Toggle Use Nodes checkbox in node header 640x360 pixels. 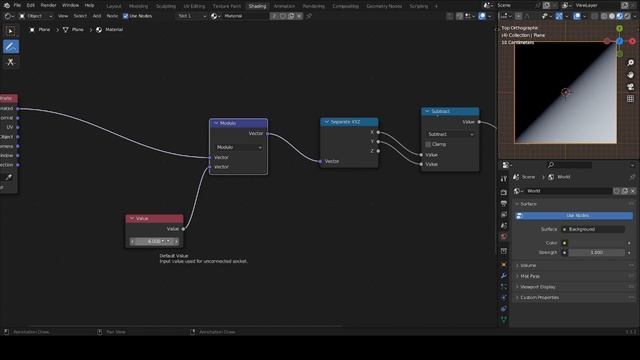(x=125, y=16)
